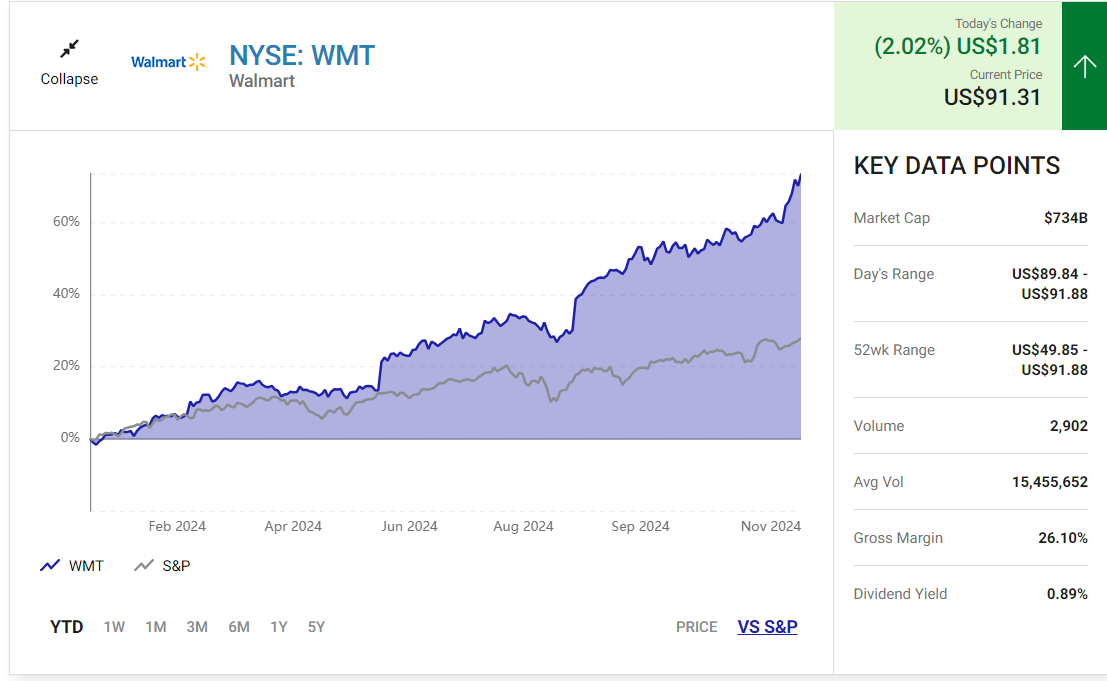Viewport: 1107px width, 681px height.
Task: Select the 1Y time range
Action: click(279, 627)
